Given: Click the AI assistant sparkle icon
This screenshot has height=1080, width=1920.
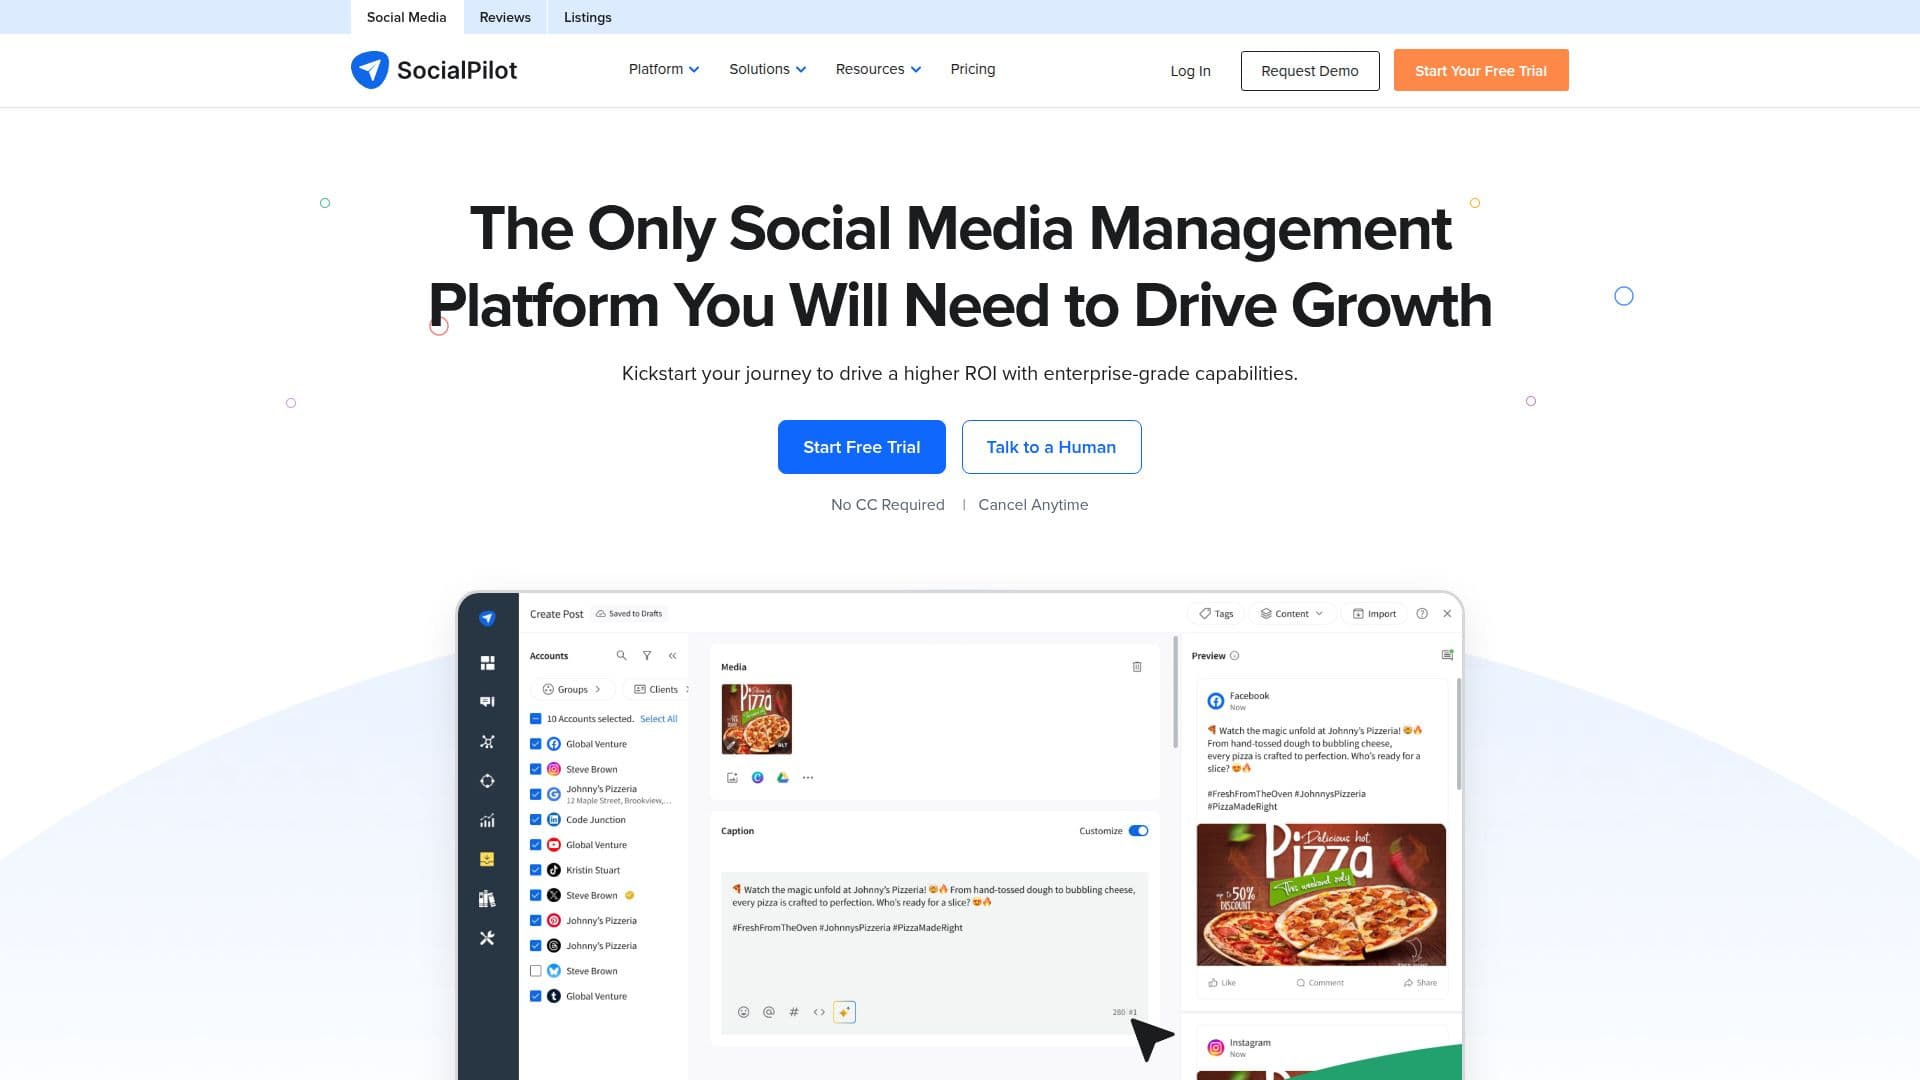Looking at the screenshot, I should click(x=845, y=1012).
